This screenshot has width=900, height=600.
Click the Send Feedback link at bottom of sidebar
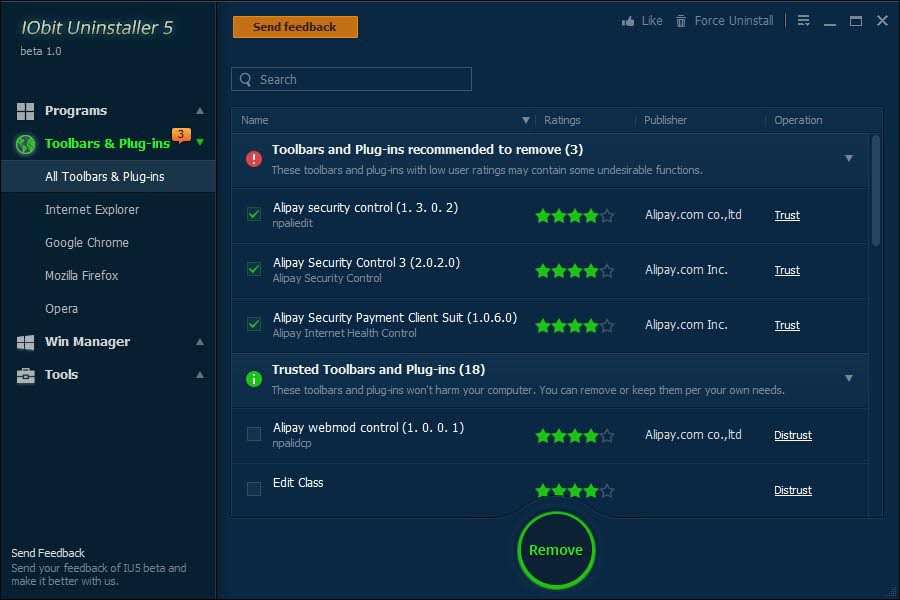pos(48,553)
